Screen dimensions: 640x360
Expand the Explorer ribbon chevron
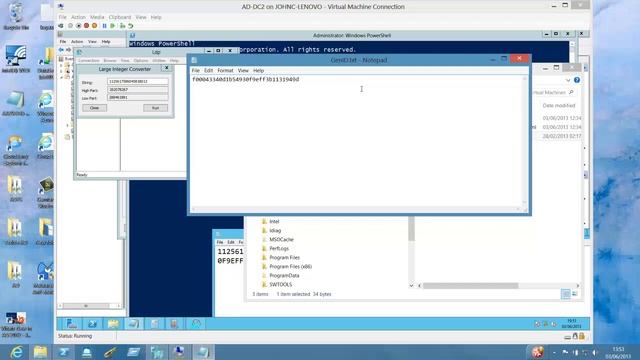(568, 80)
